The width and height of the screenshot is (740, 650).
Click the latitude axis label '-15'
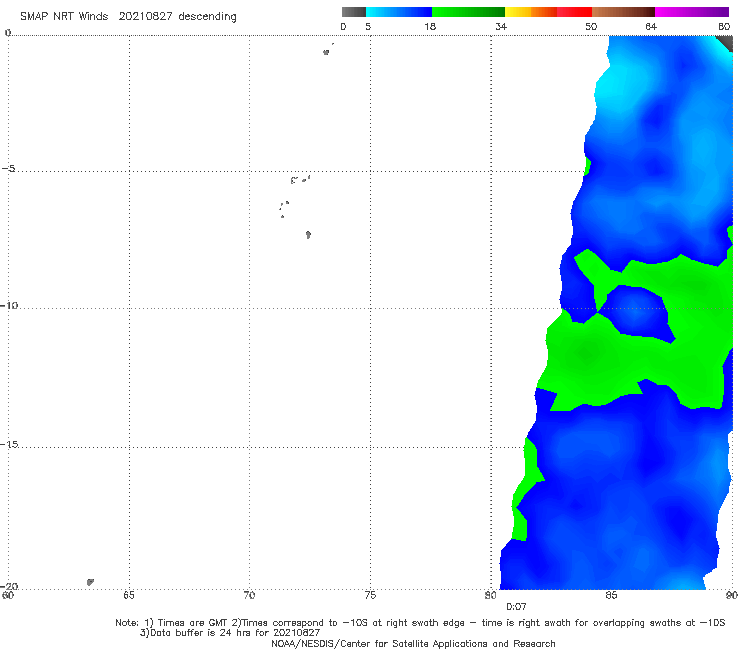click(x=9, y=444)
